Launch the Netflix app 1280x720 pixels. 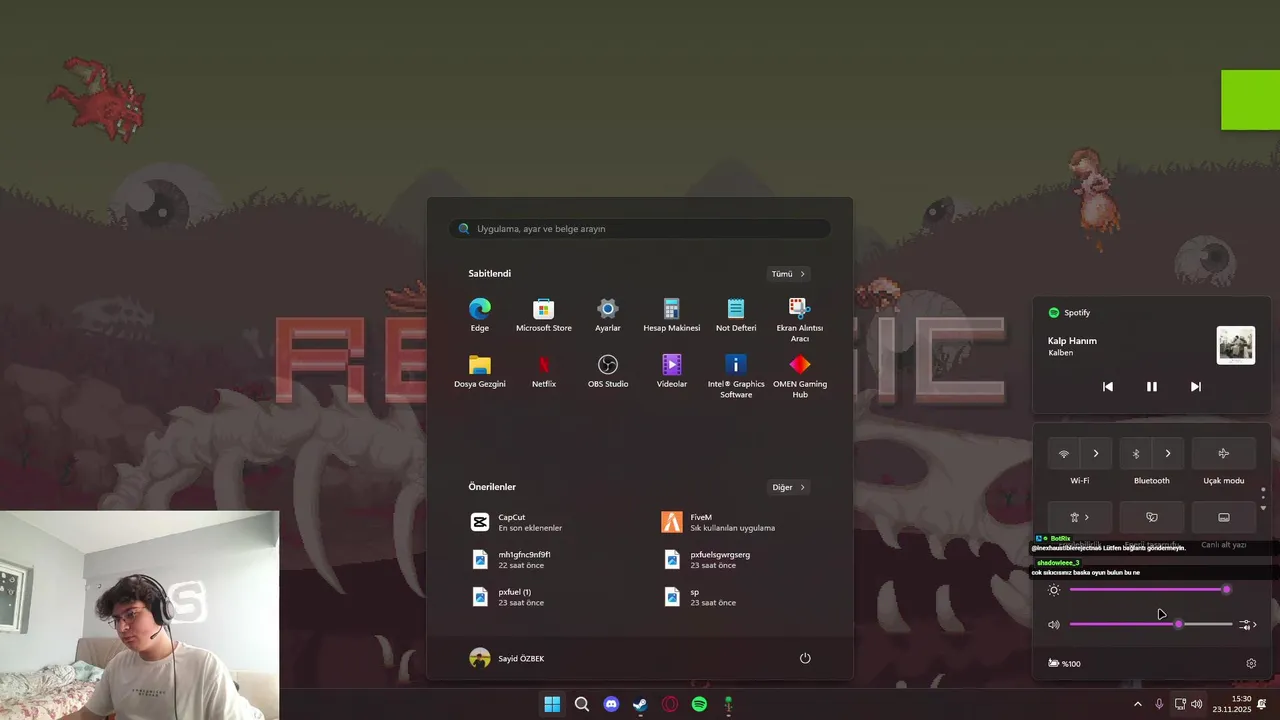point(544,371)
